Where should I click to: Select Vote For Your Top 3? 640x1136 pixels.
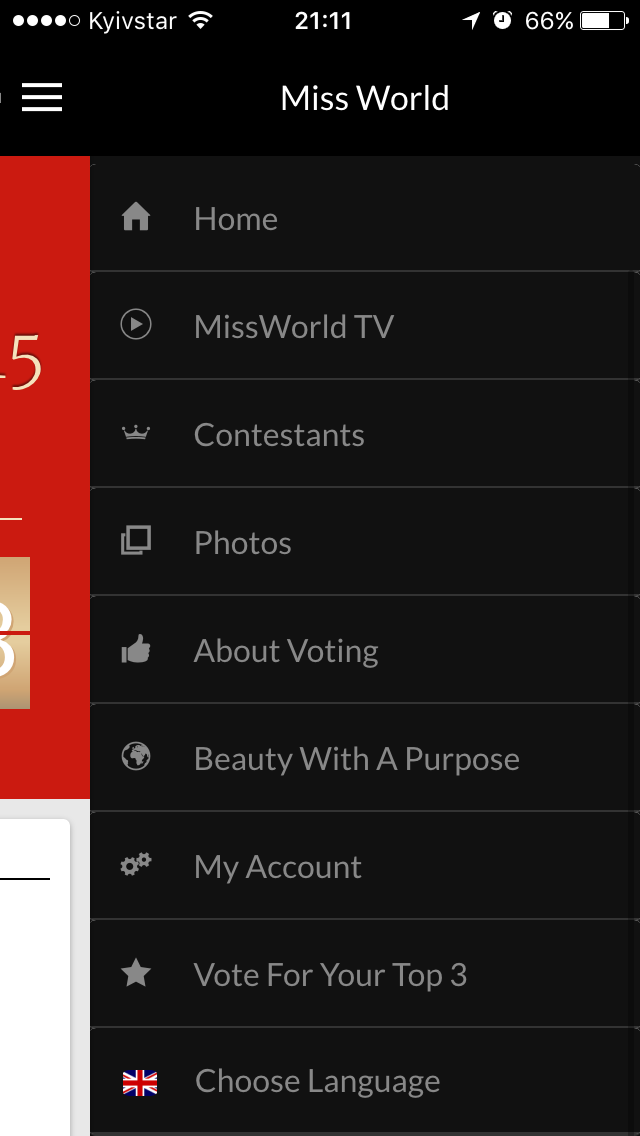pos(365,973)
